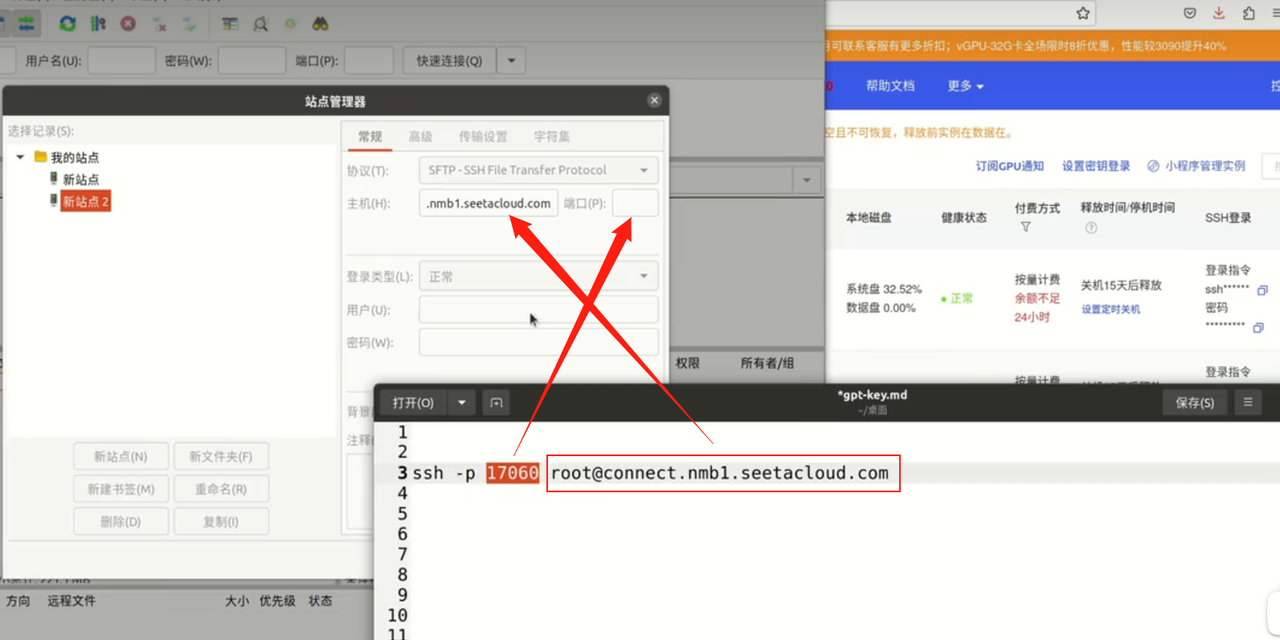Click the 我的站点 folder icon
1280x640 pixels.
pyautogui.click(x=41, y=157)
